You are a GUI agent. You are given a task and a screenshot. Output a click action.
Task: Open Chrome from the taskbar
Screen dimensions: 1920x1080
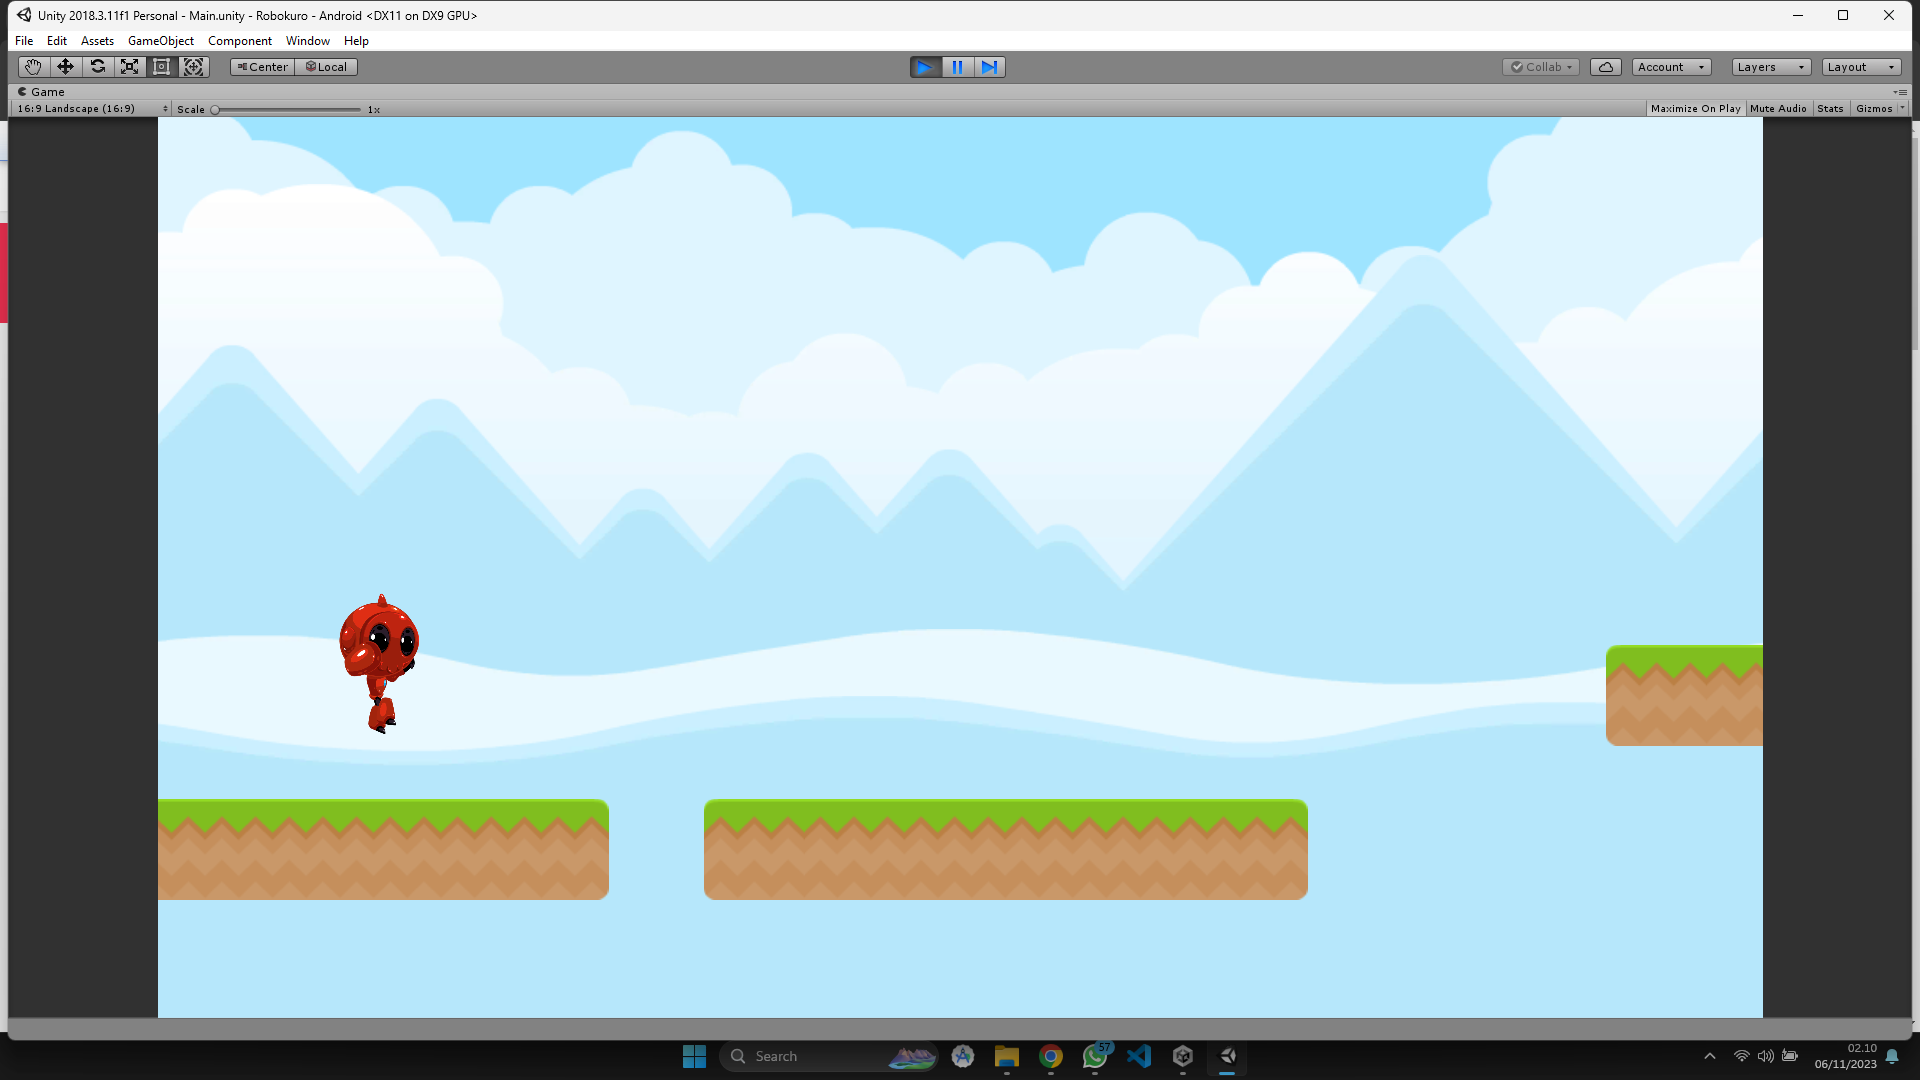coord(1051,1056)
